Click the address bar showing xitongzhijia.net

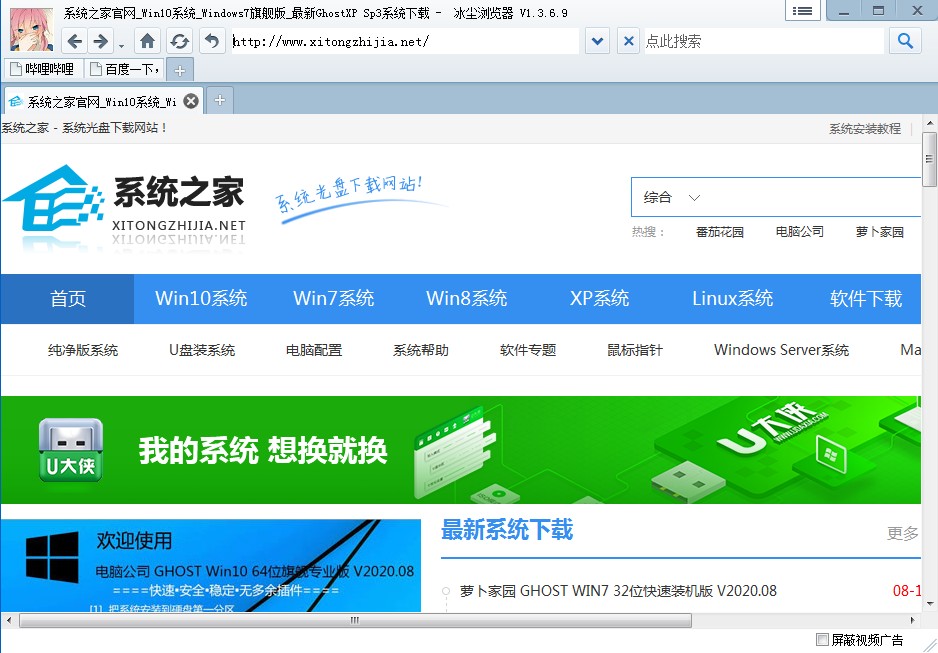click(x=405, y=41)
